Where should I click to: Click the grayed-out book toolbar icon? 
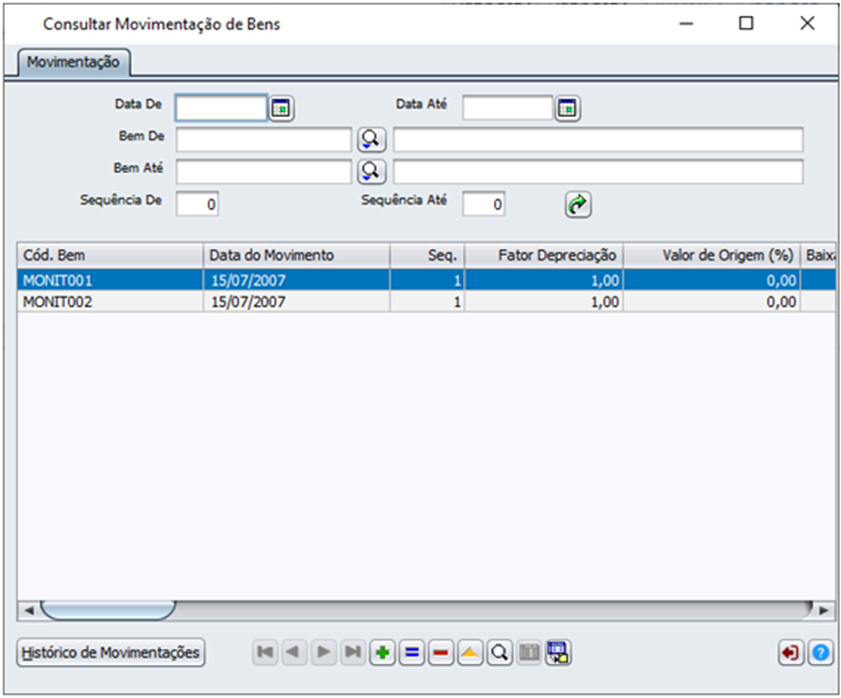coord(529,652)
